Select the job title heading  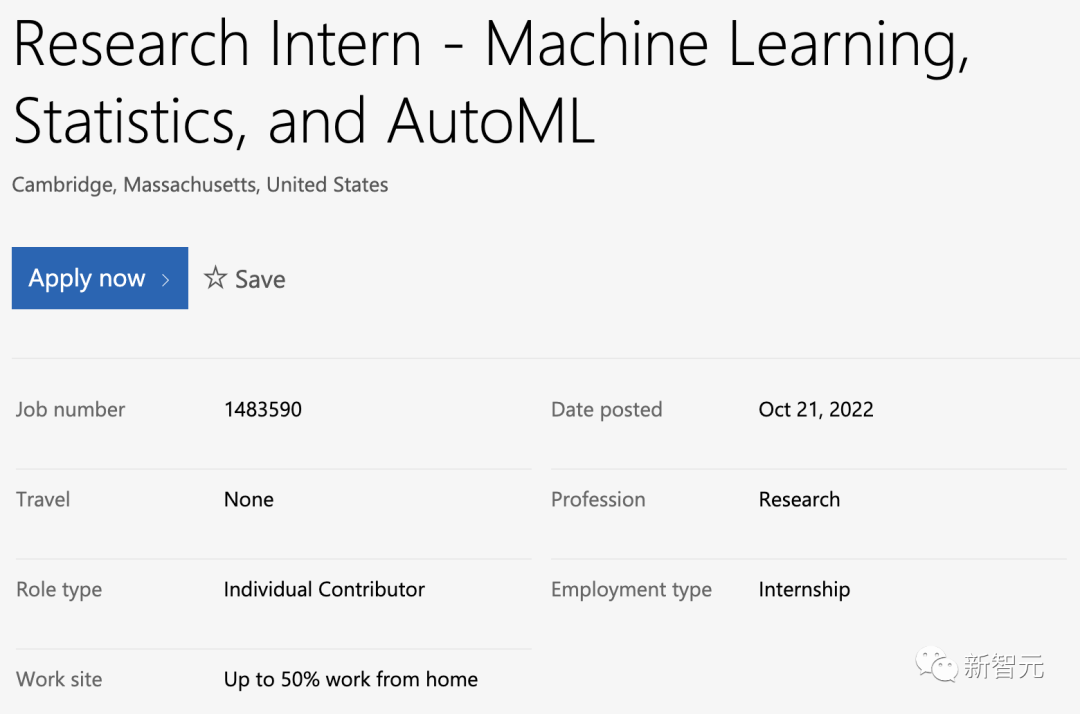pyautogui.click(x=491, y=82)
